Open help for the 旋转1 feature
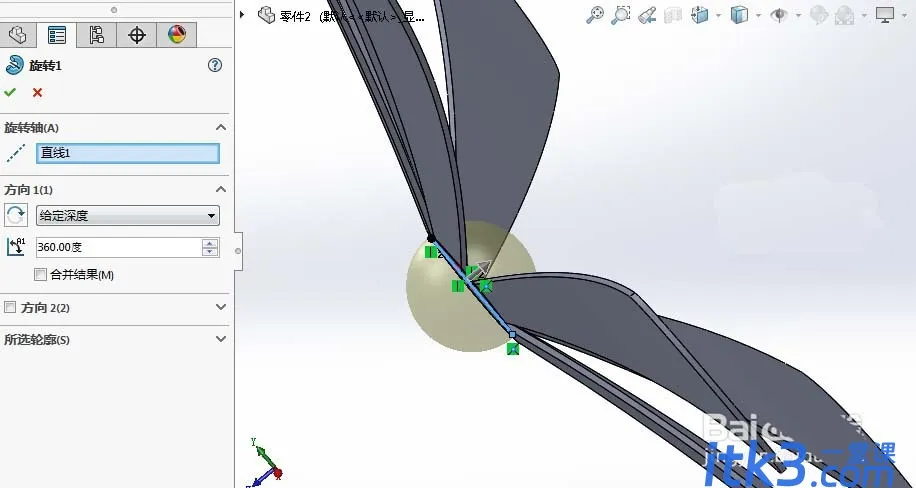Screen dimensions: 916x488 215,65
